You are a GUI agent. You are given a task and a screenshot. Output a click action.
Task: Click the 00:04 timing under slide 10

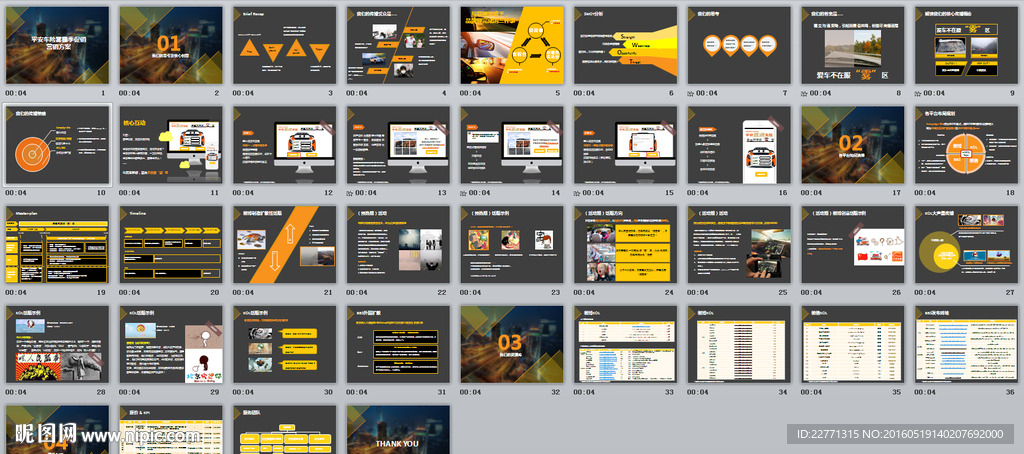tap(16, 193)
